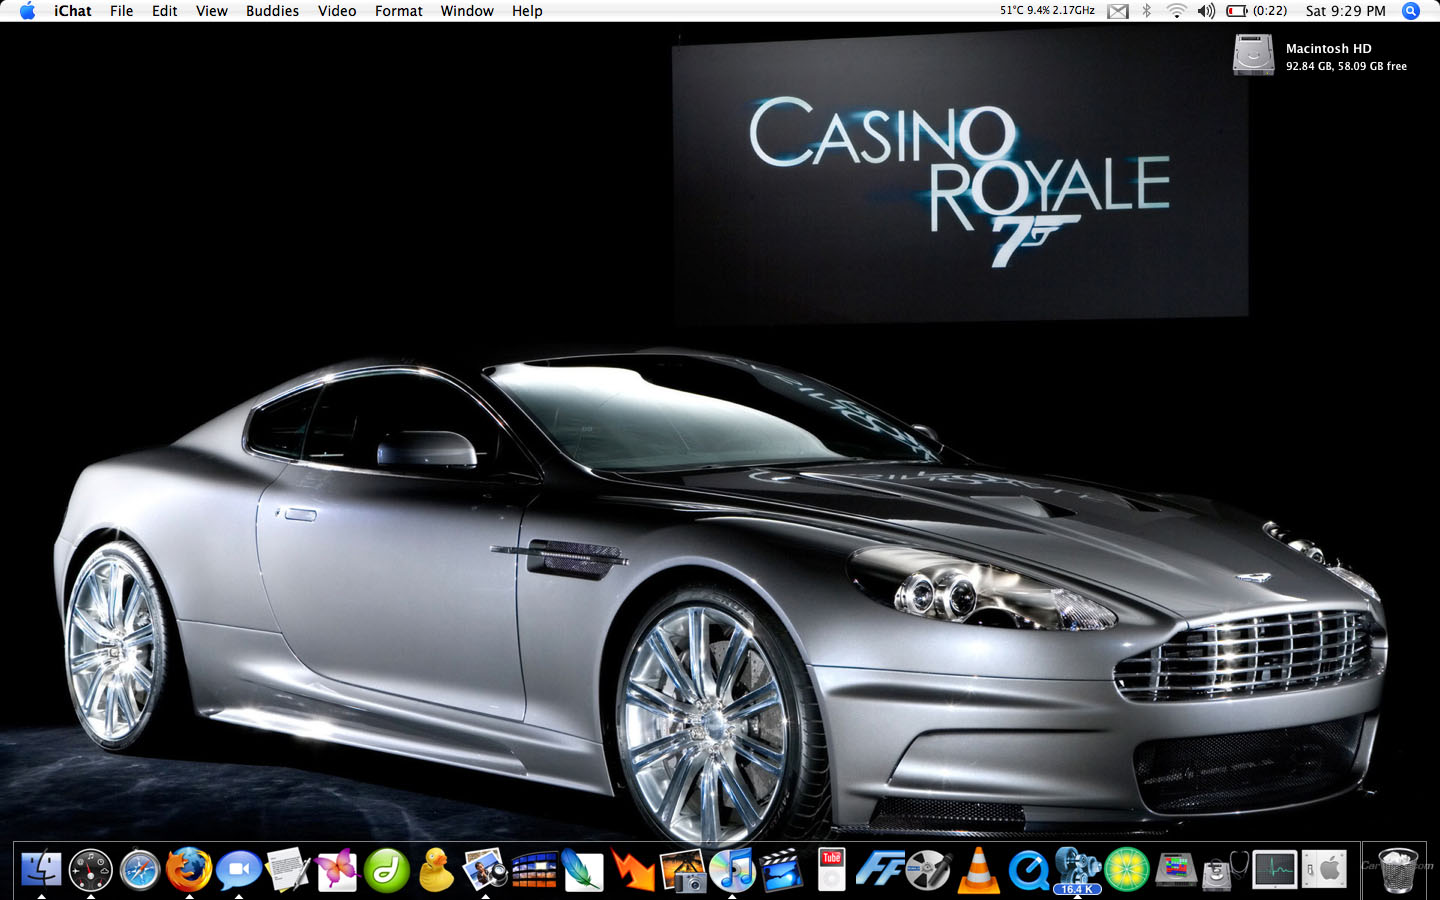
Task: Open System Preferences Apple switch icon
Action: [1324, 870]
